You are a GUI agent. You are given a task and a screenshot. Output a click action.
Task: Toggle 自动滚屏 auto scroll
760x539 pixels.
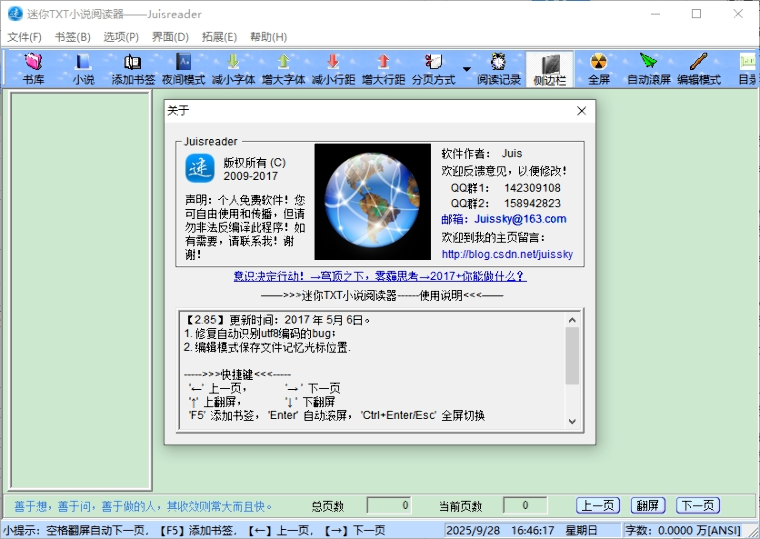click(649, 68)
